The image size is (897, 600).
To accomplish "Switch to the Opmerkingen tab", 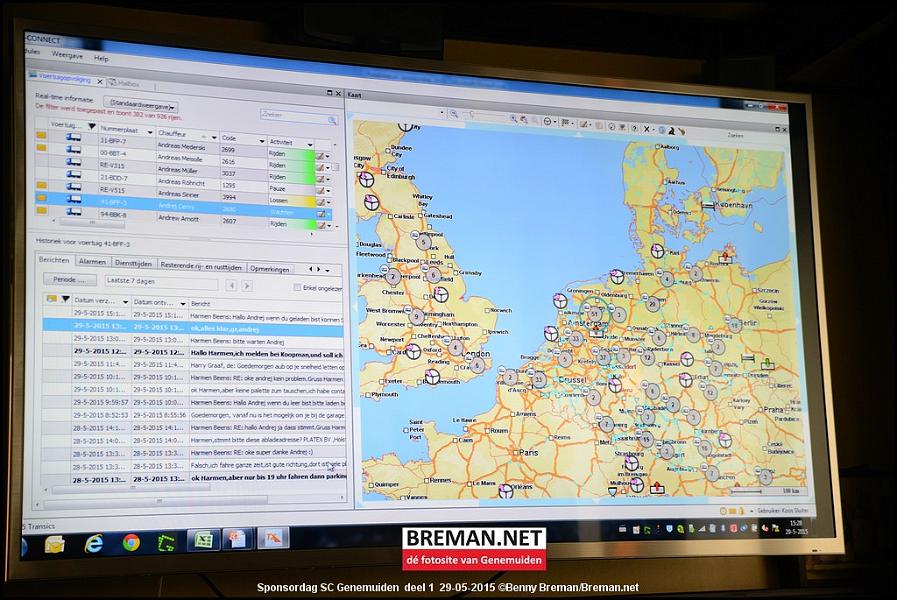I will [269, 269].
